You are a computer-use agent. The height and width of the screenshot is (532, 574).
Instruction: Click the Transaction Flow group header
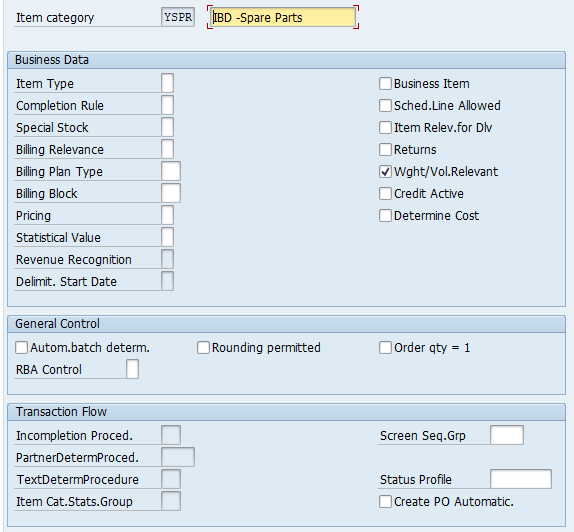coord(286,412)
